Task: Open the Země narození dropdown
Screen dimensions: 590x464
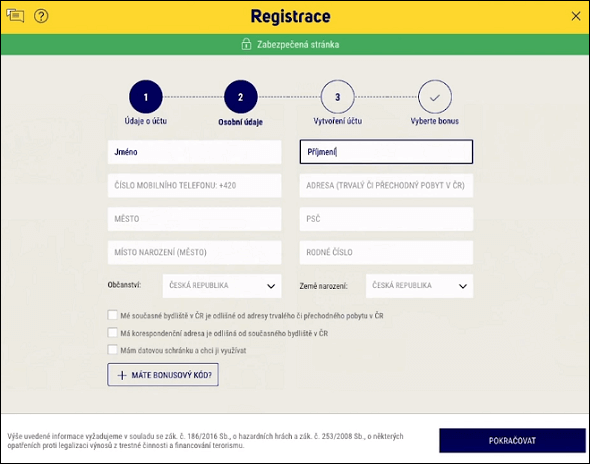Action: tap(419, 286)
